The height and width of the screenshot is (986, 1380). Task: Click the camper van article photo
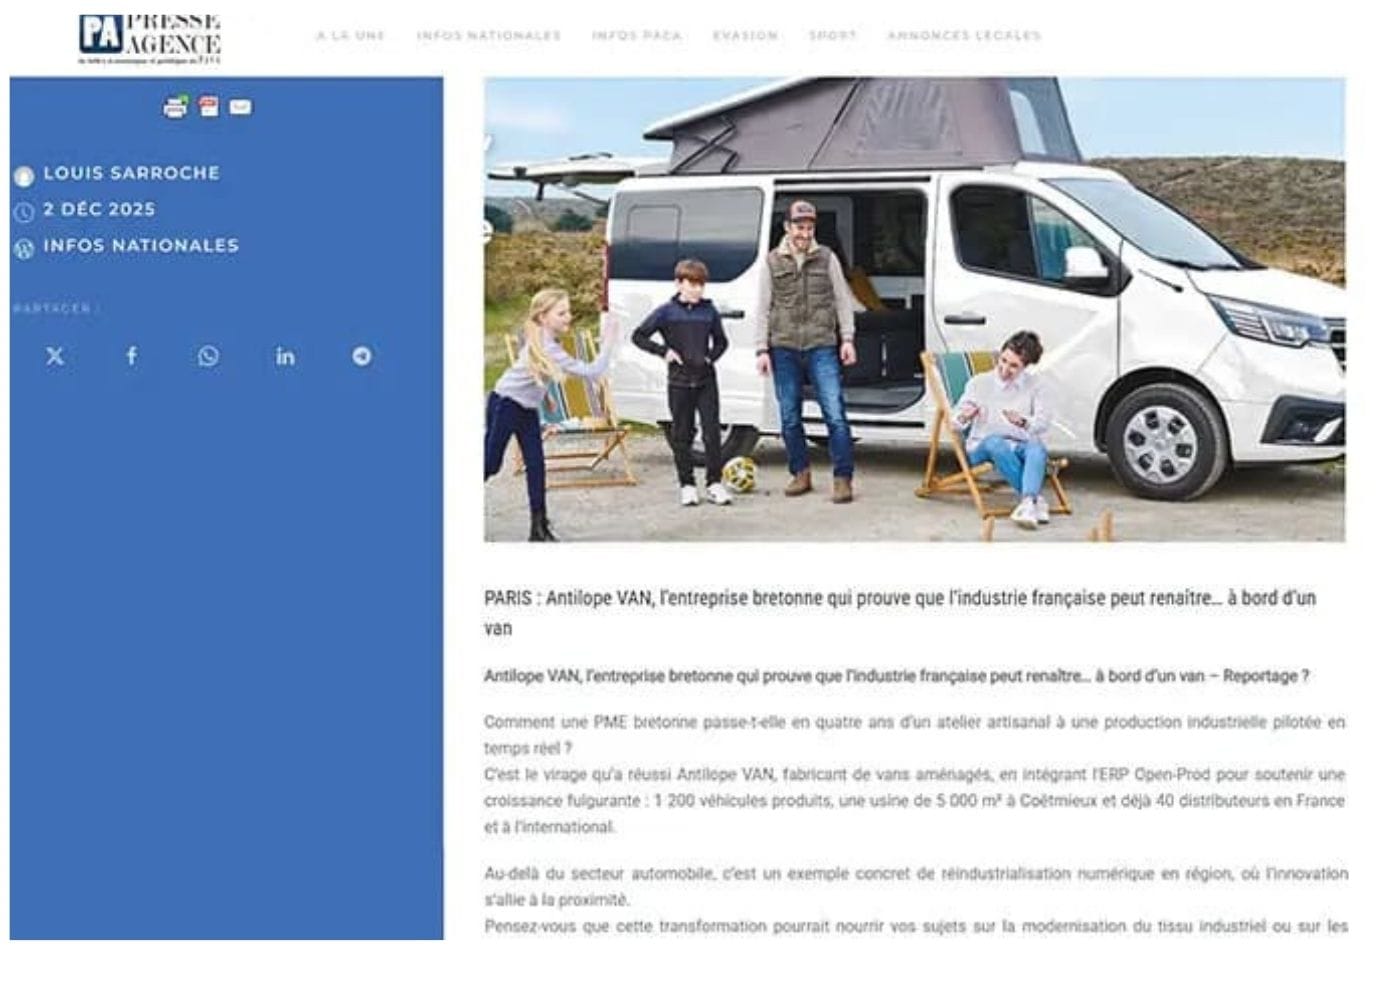coord(914,310)
